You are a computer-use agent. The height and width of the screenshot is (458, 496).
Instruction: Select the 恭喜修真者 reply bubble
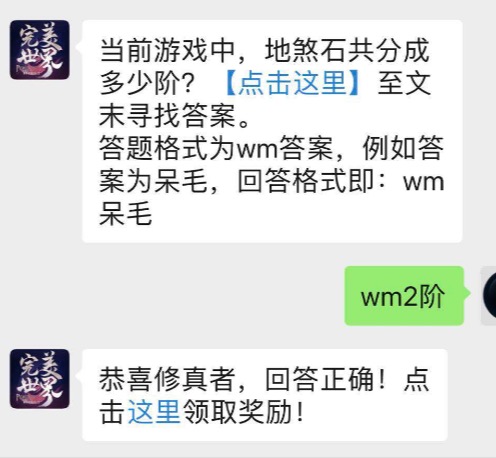click(265, 395)
